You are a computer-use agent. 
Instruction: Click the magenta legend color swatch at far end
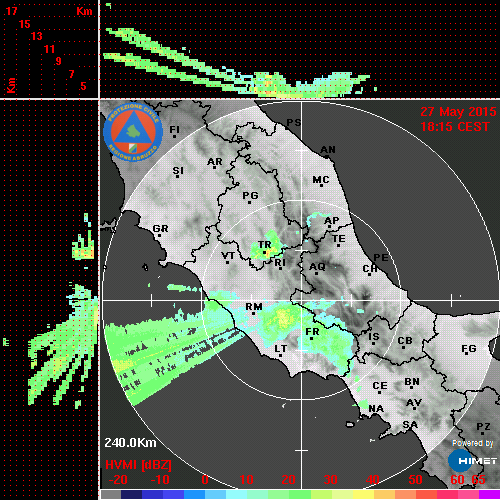(489, 494)
